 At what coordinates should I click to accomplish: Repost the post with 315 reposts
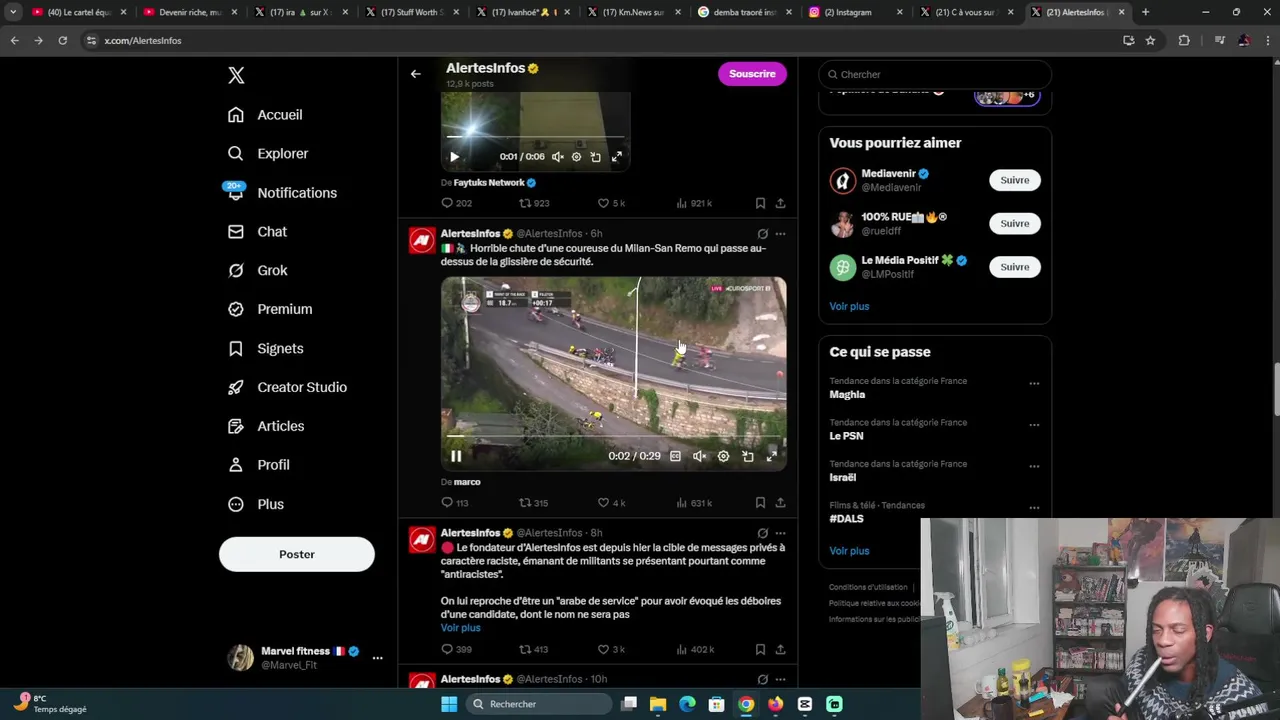pos(533,503)
